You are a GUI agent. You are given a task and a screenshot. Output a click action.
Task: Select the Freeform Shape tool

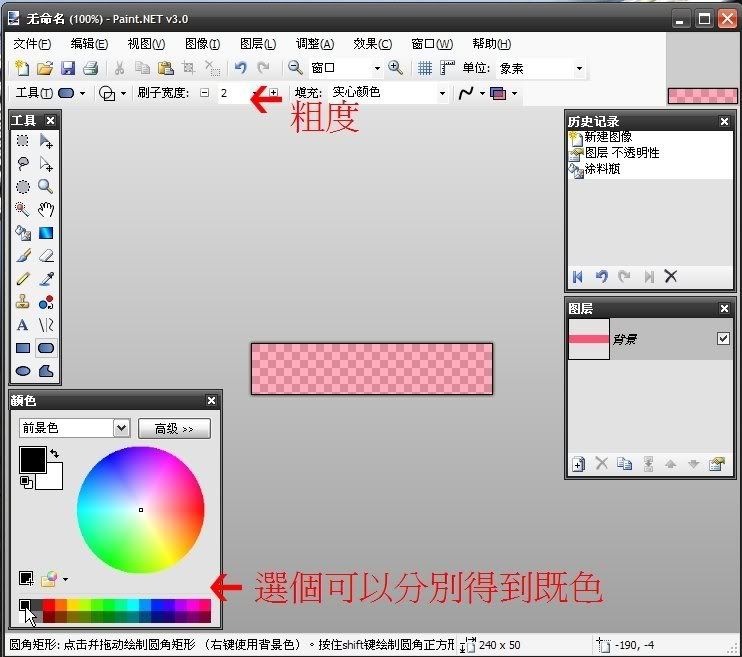[x=46, y=371]
